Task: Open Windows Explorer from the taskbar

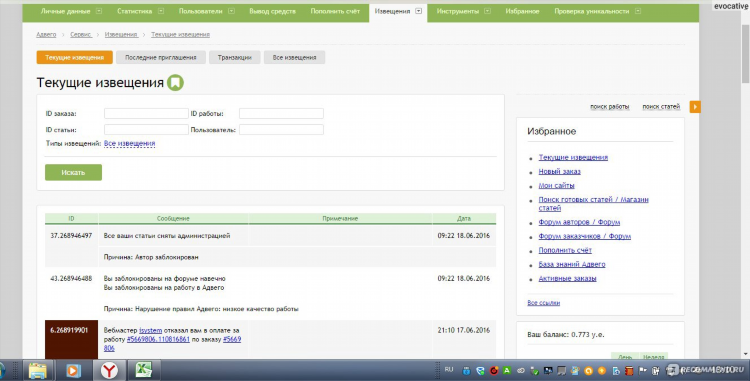Action: 37,370
